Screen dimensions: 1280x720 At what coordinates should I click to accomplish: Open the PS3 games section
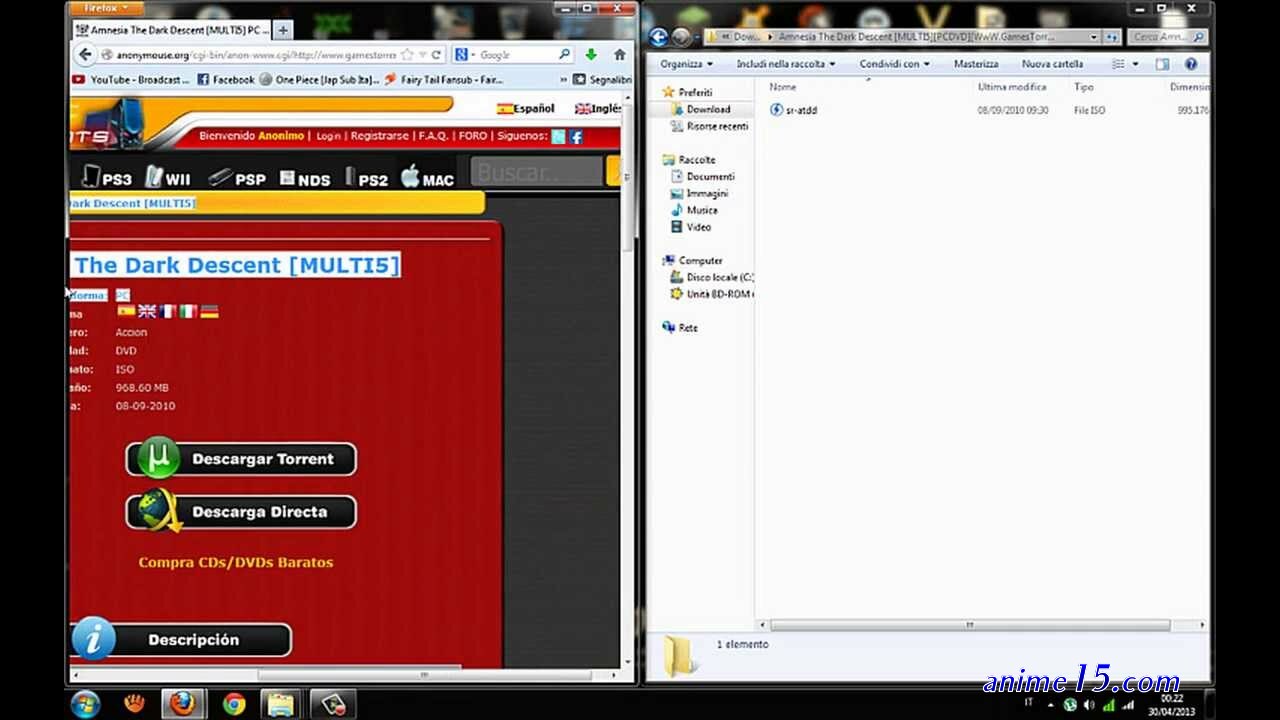coord(107,178)
